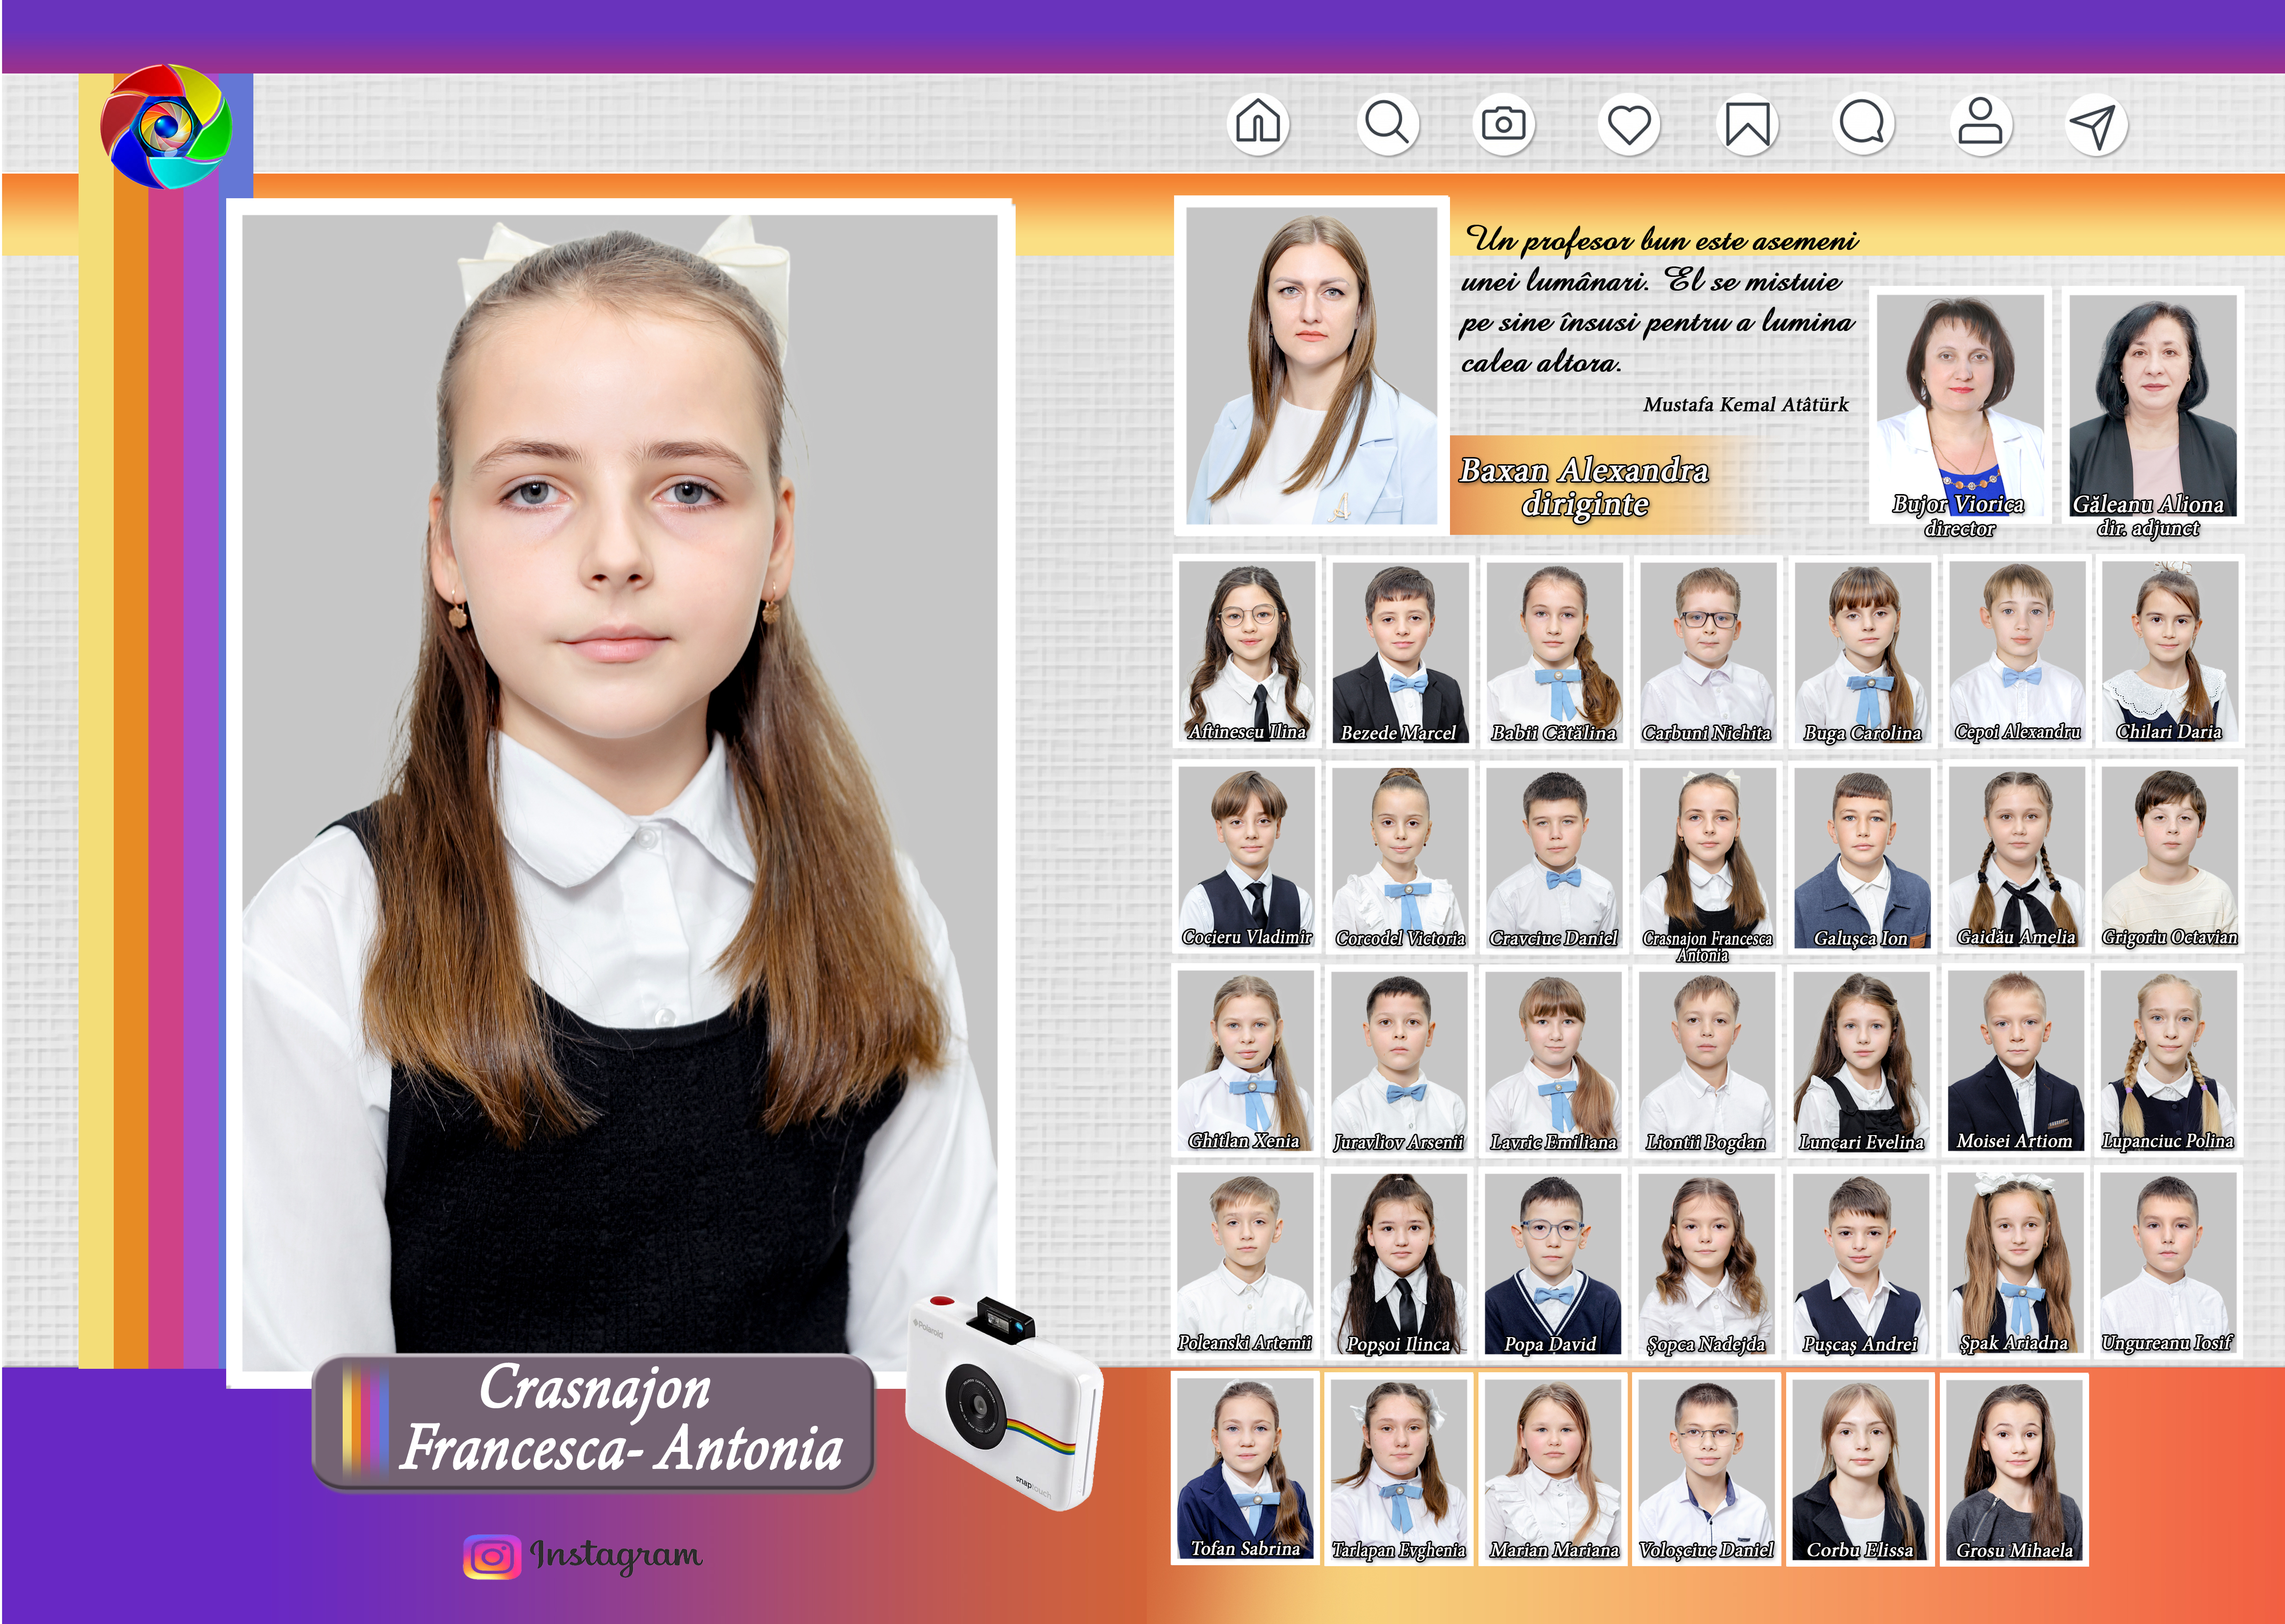Click the magnifier search icon
This screenshot has height=1624, width=2285.
coord(1387,124)
